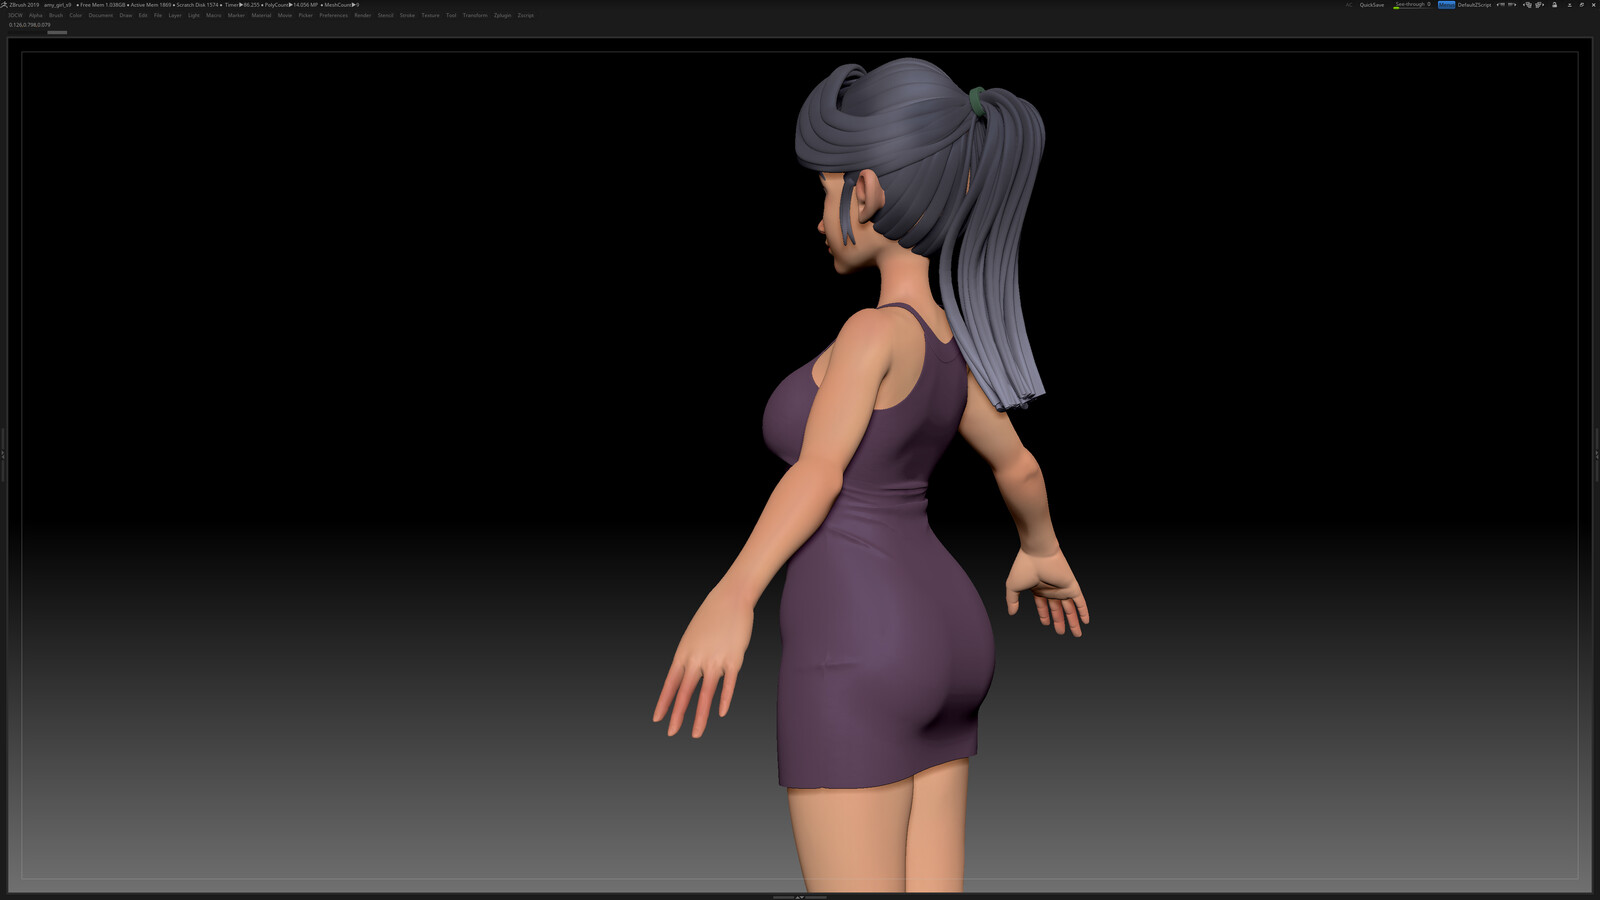
Task: Open the Preferences menu
Action: (334, 15)
